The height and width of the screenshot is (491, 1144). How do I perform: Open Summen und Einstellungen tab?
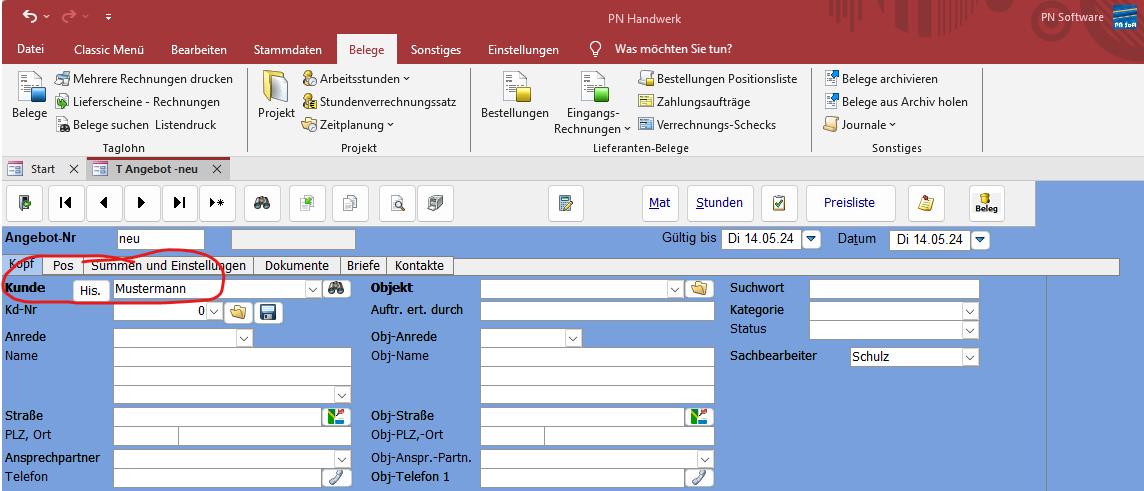click(169, 266)
